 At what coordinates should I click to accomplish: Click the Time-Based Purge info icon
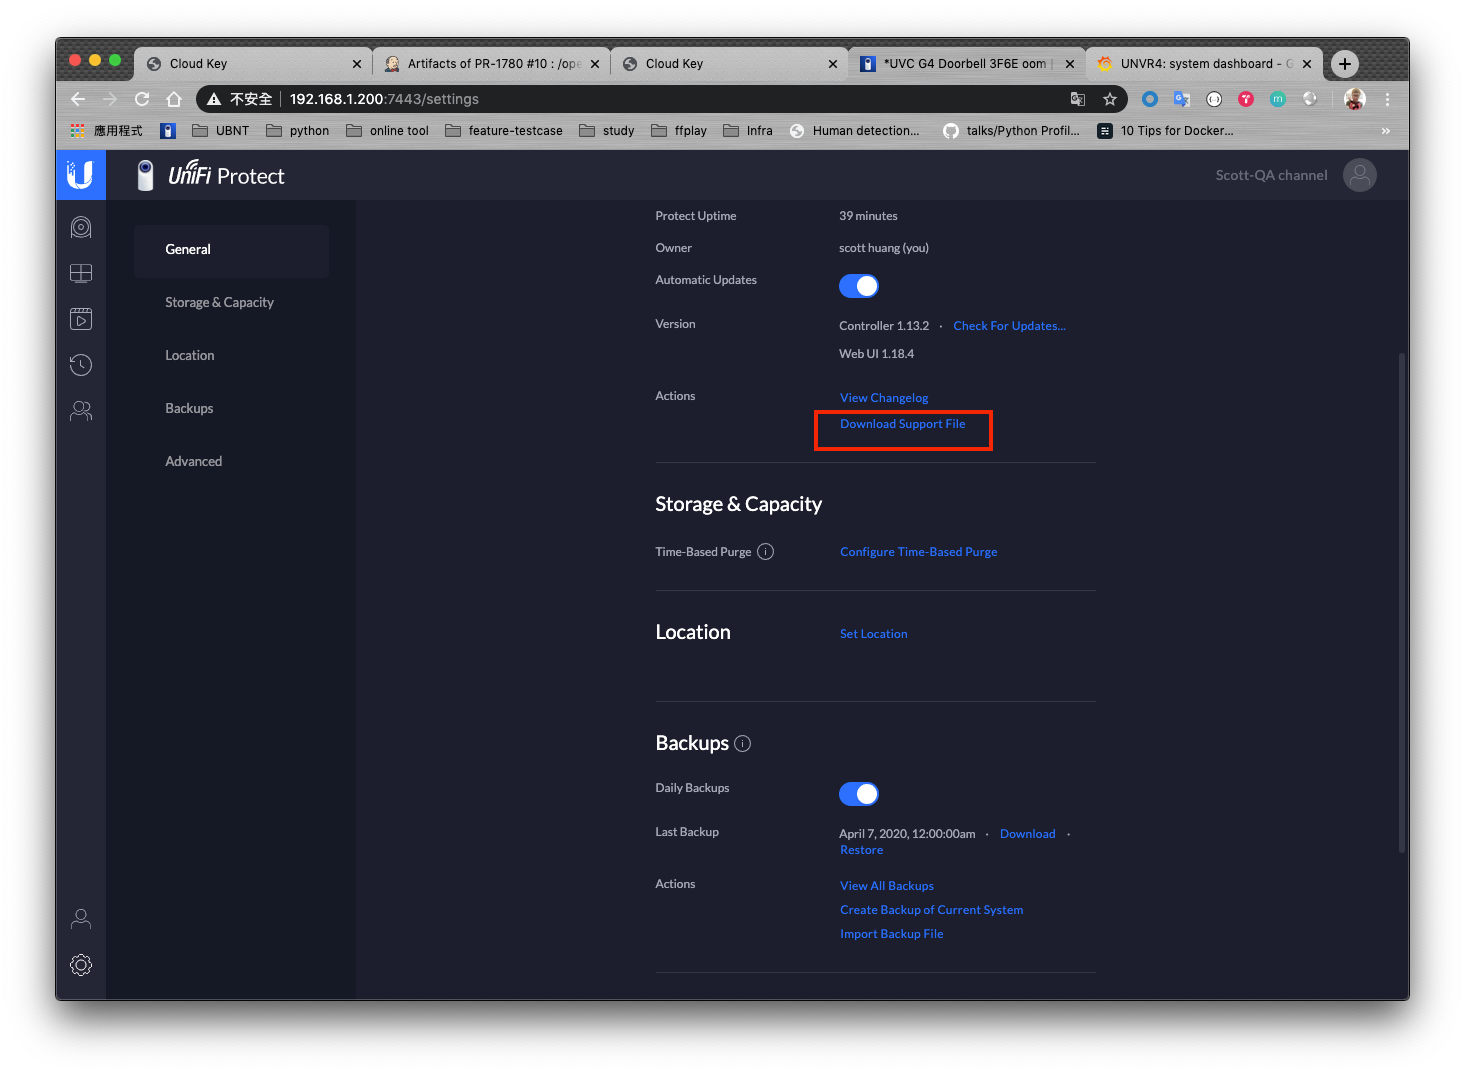[x=765, y=552]
